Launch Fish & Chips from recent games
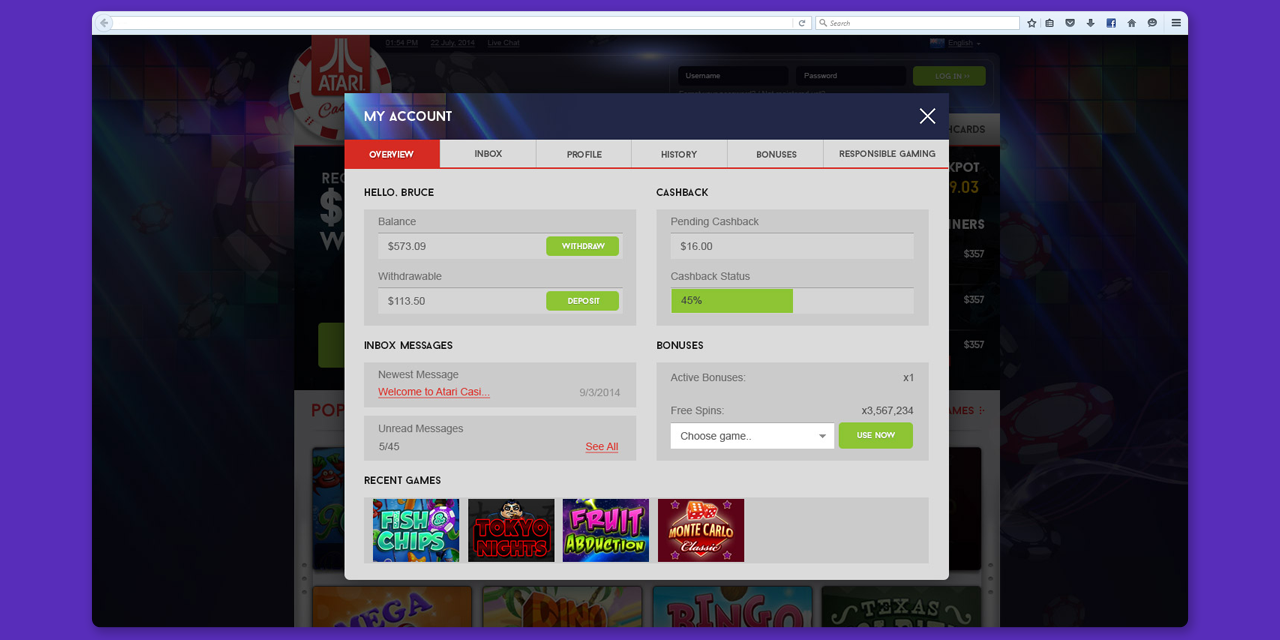 [x=416, y=530]
